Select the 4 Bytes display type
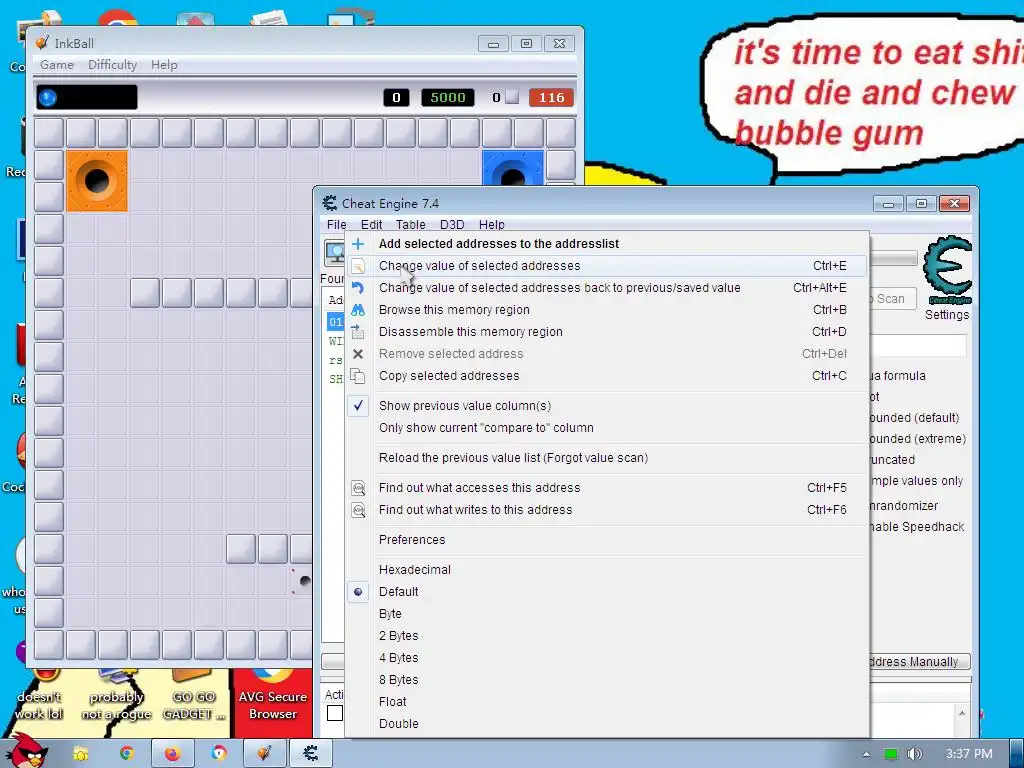Image resolution: width=1024 pixels, height=768 pixels. [398, 658]
